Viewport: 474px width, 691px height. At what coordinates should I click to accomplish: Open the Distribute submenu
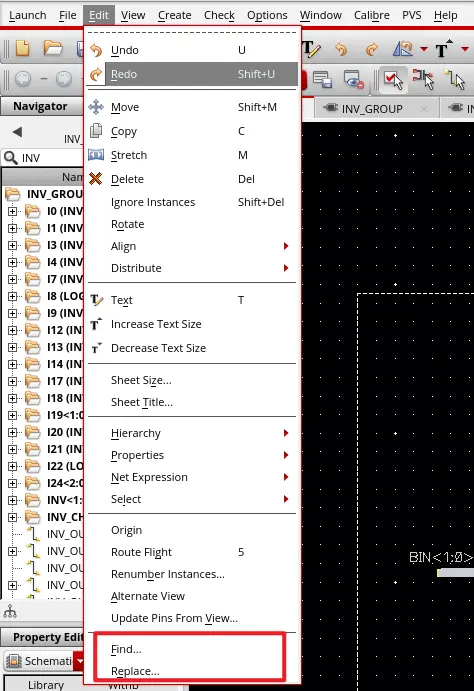tap(192, 268)
